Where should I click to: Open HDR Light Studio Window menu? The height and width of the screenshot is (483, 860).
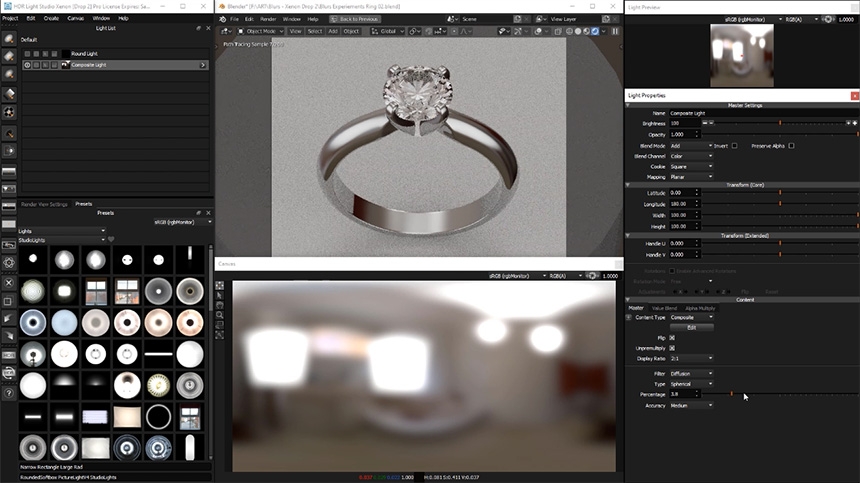101,18
